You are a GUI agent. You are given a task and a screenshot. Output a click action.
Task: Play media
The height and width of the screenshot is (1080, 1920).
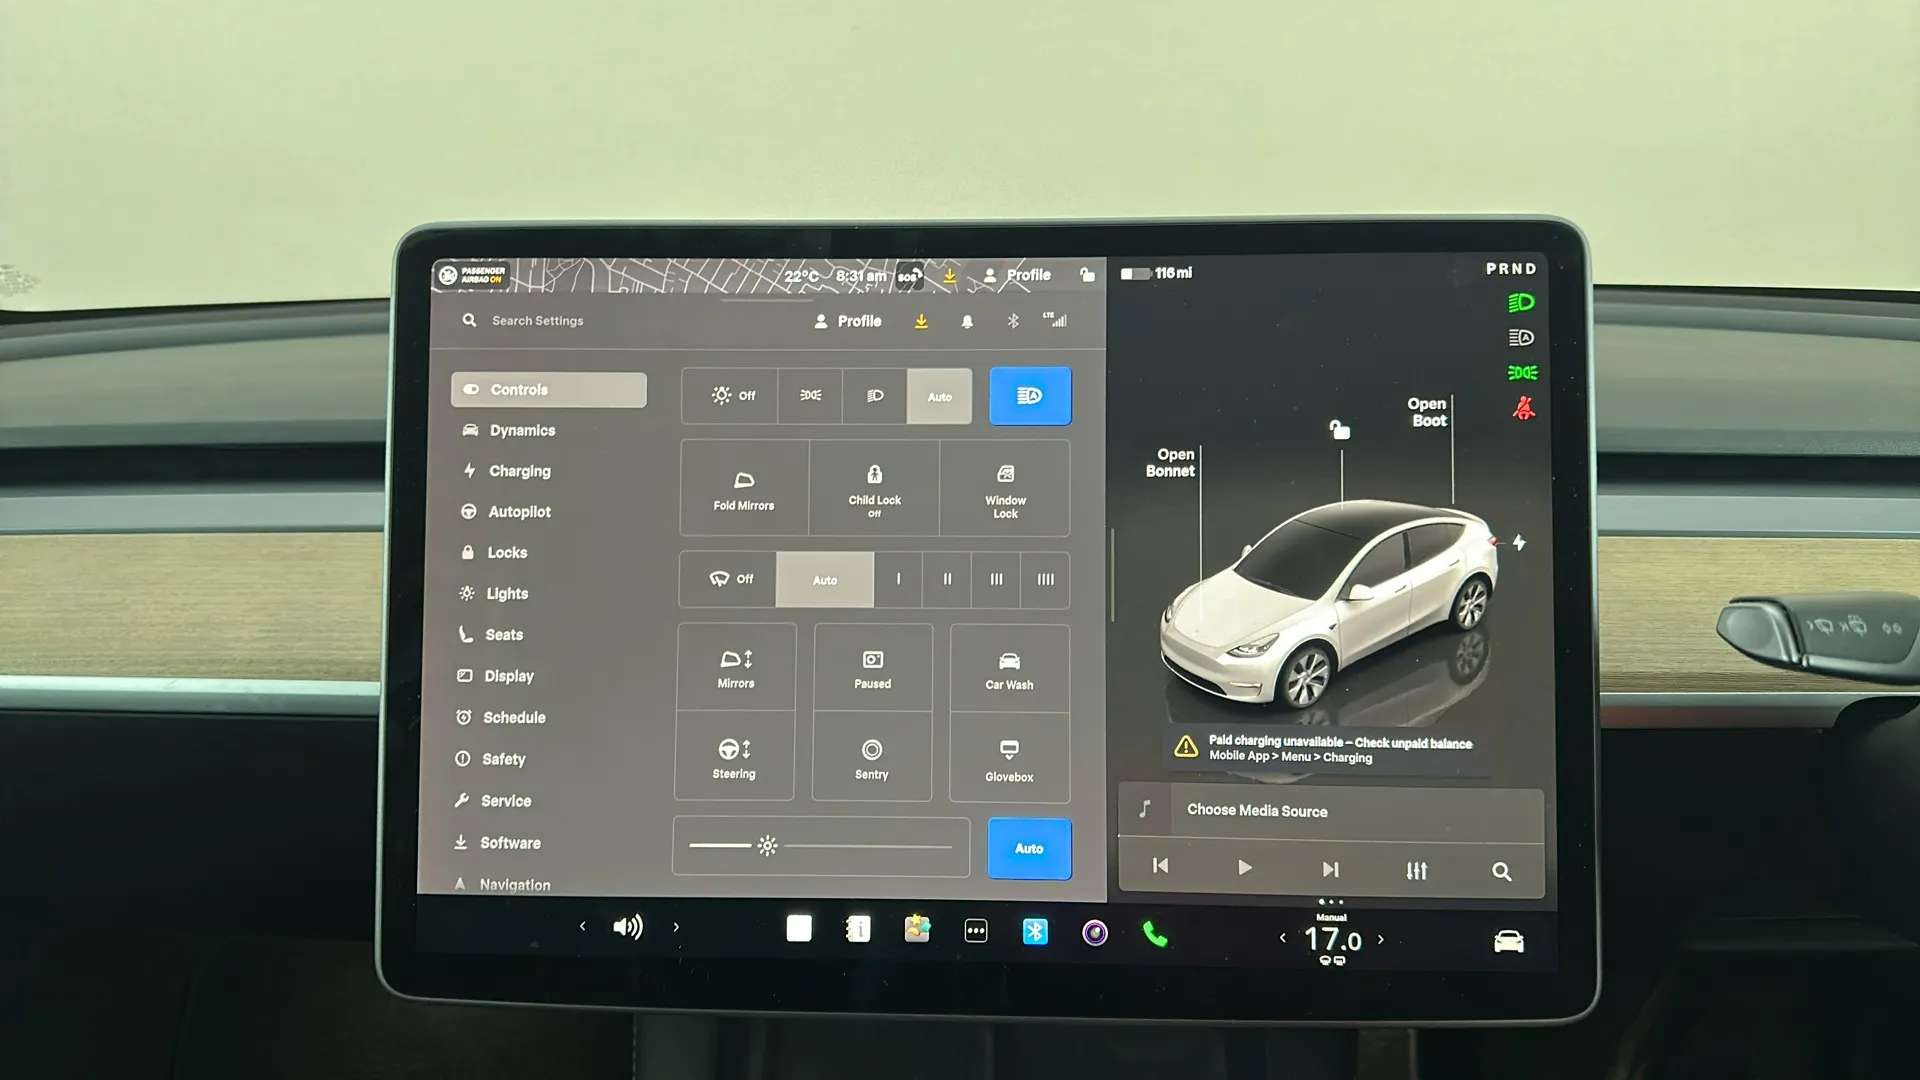(1244, 868)
